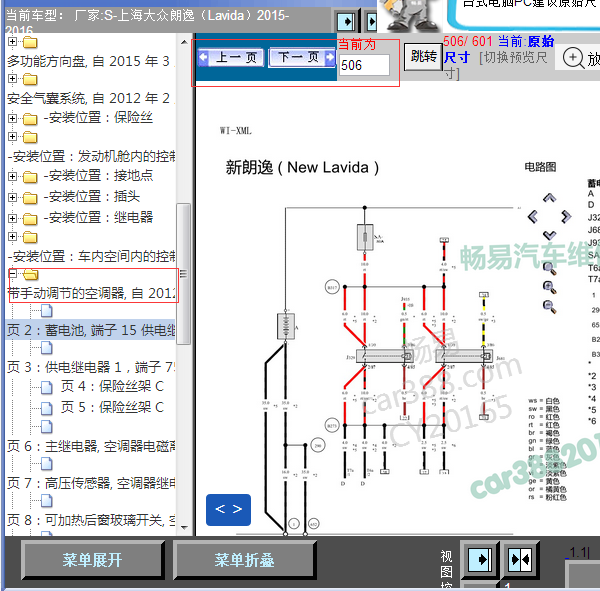Click the open folder icon above 带手动调节的空调器

click(x=31, y=274)
